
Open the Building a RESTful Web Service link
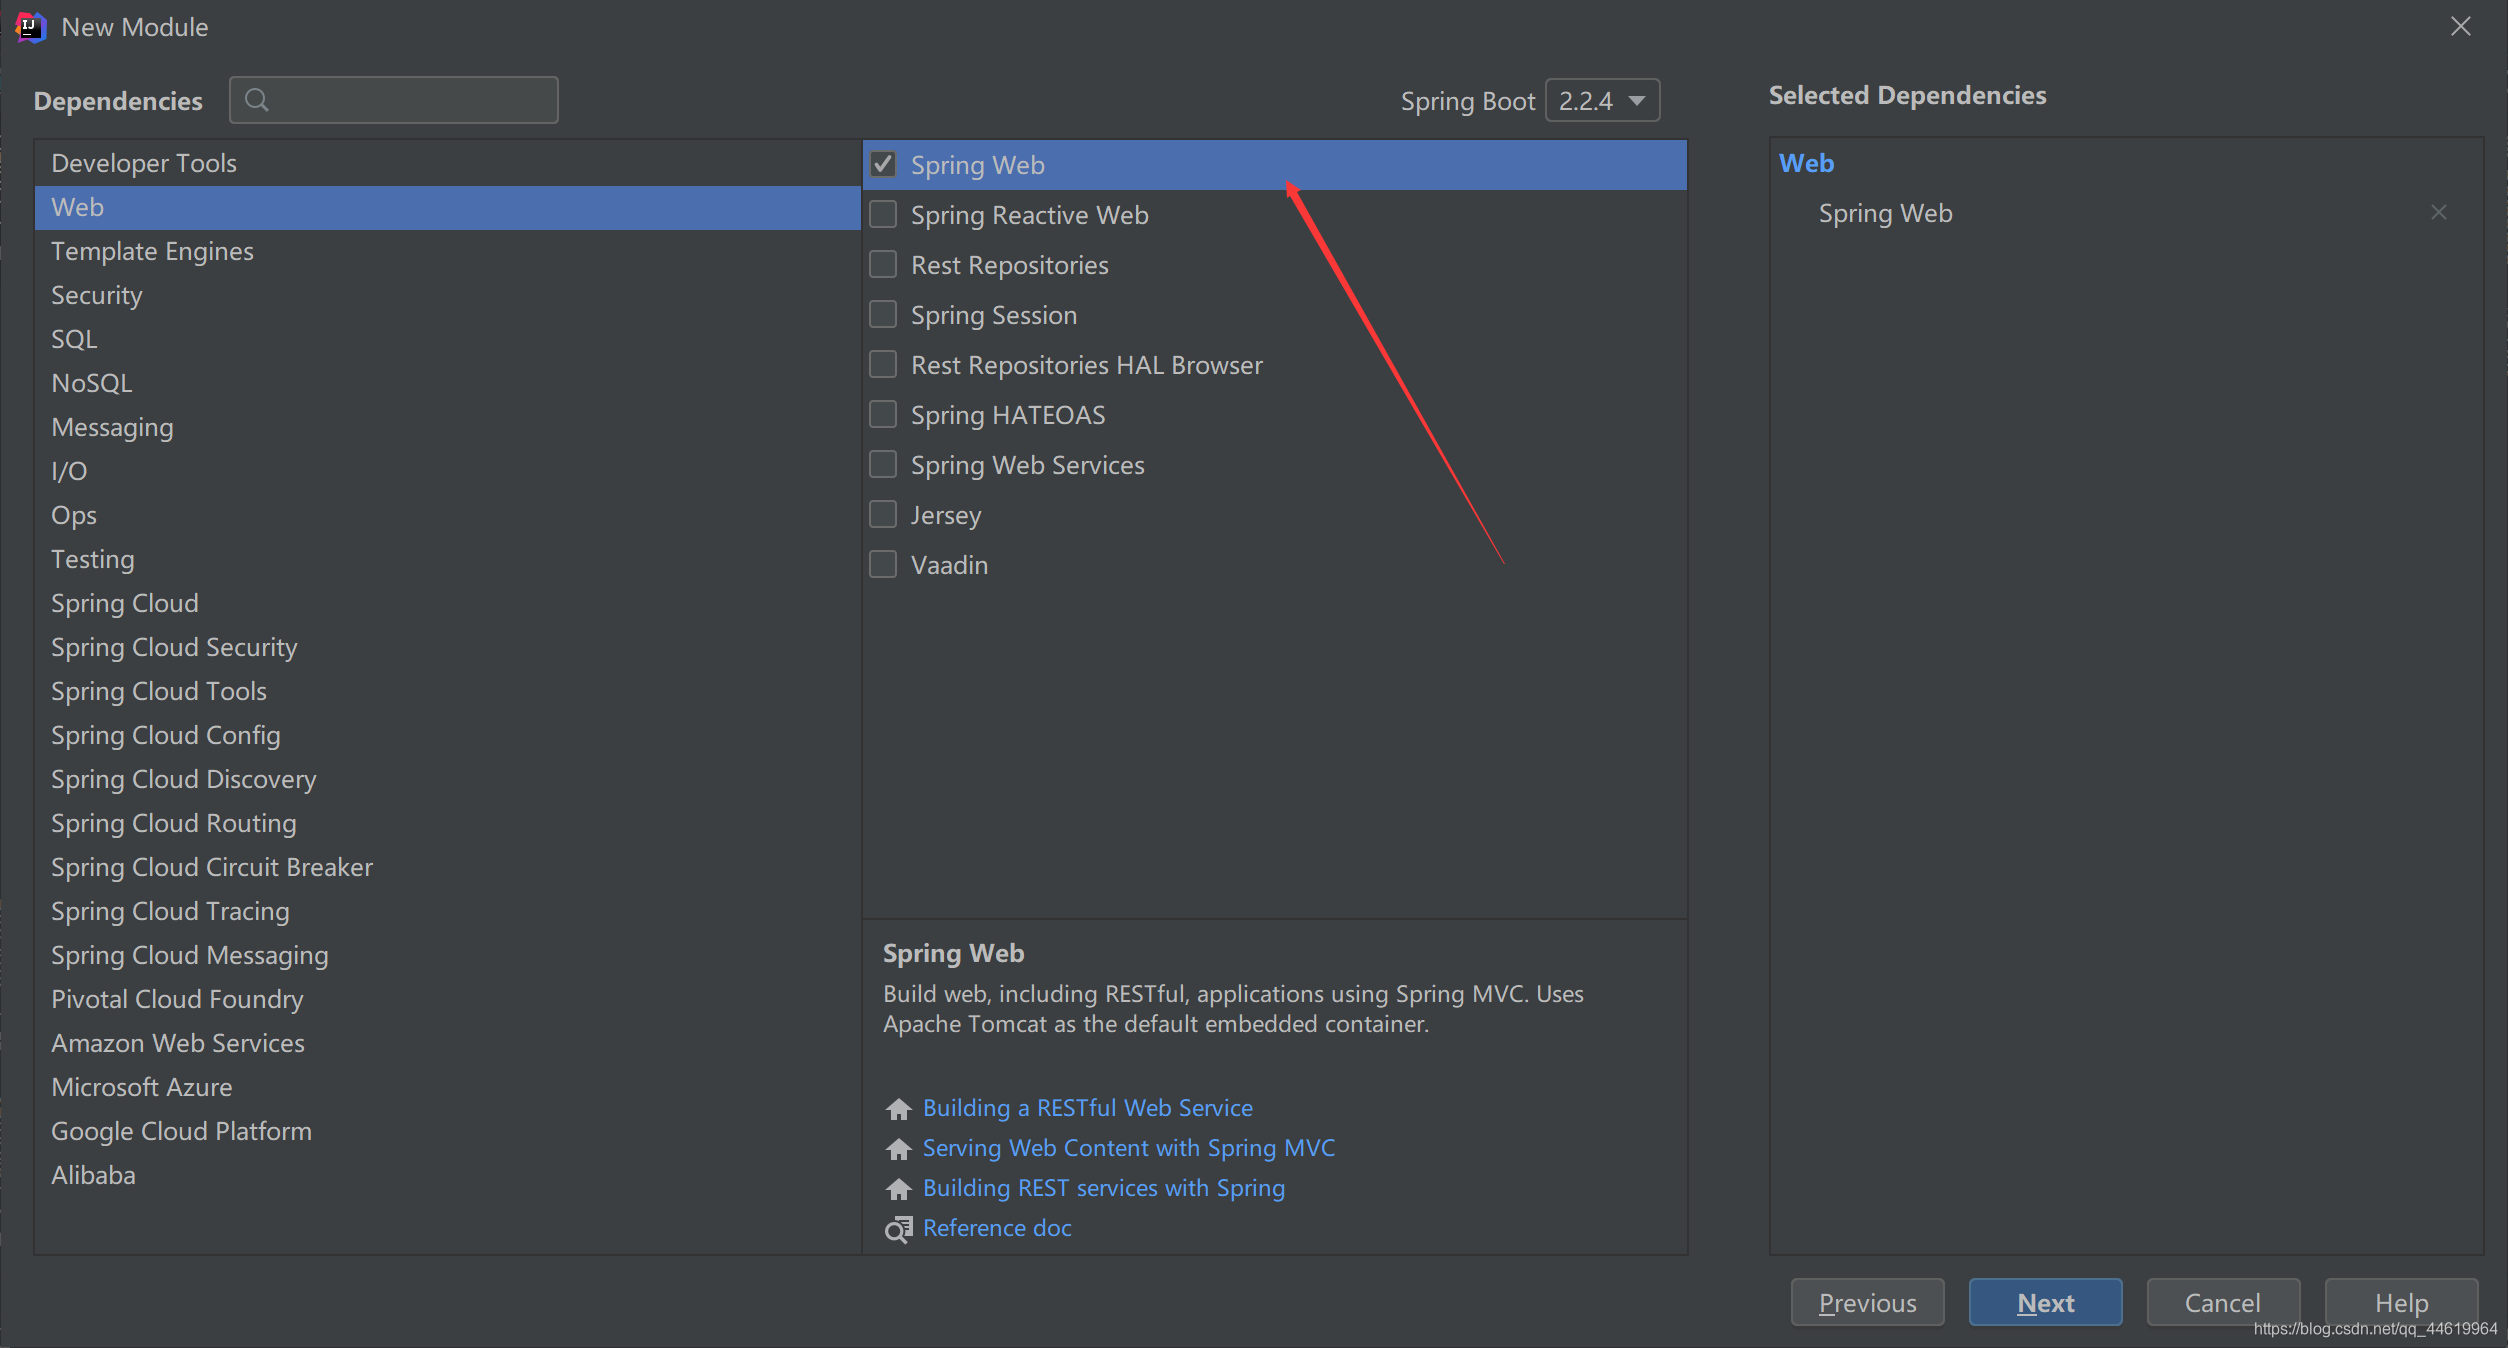1087,1108
